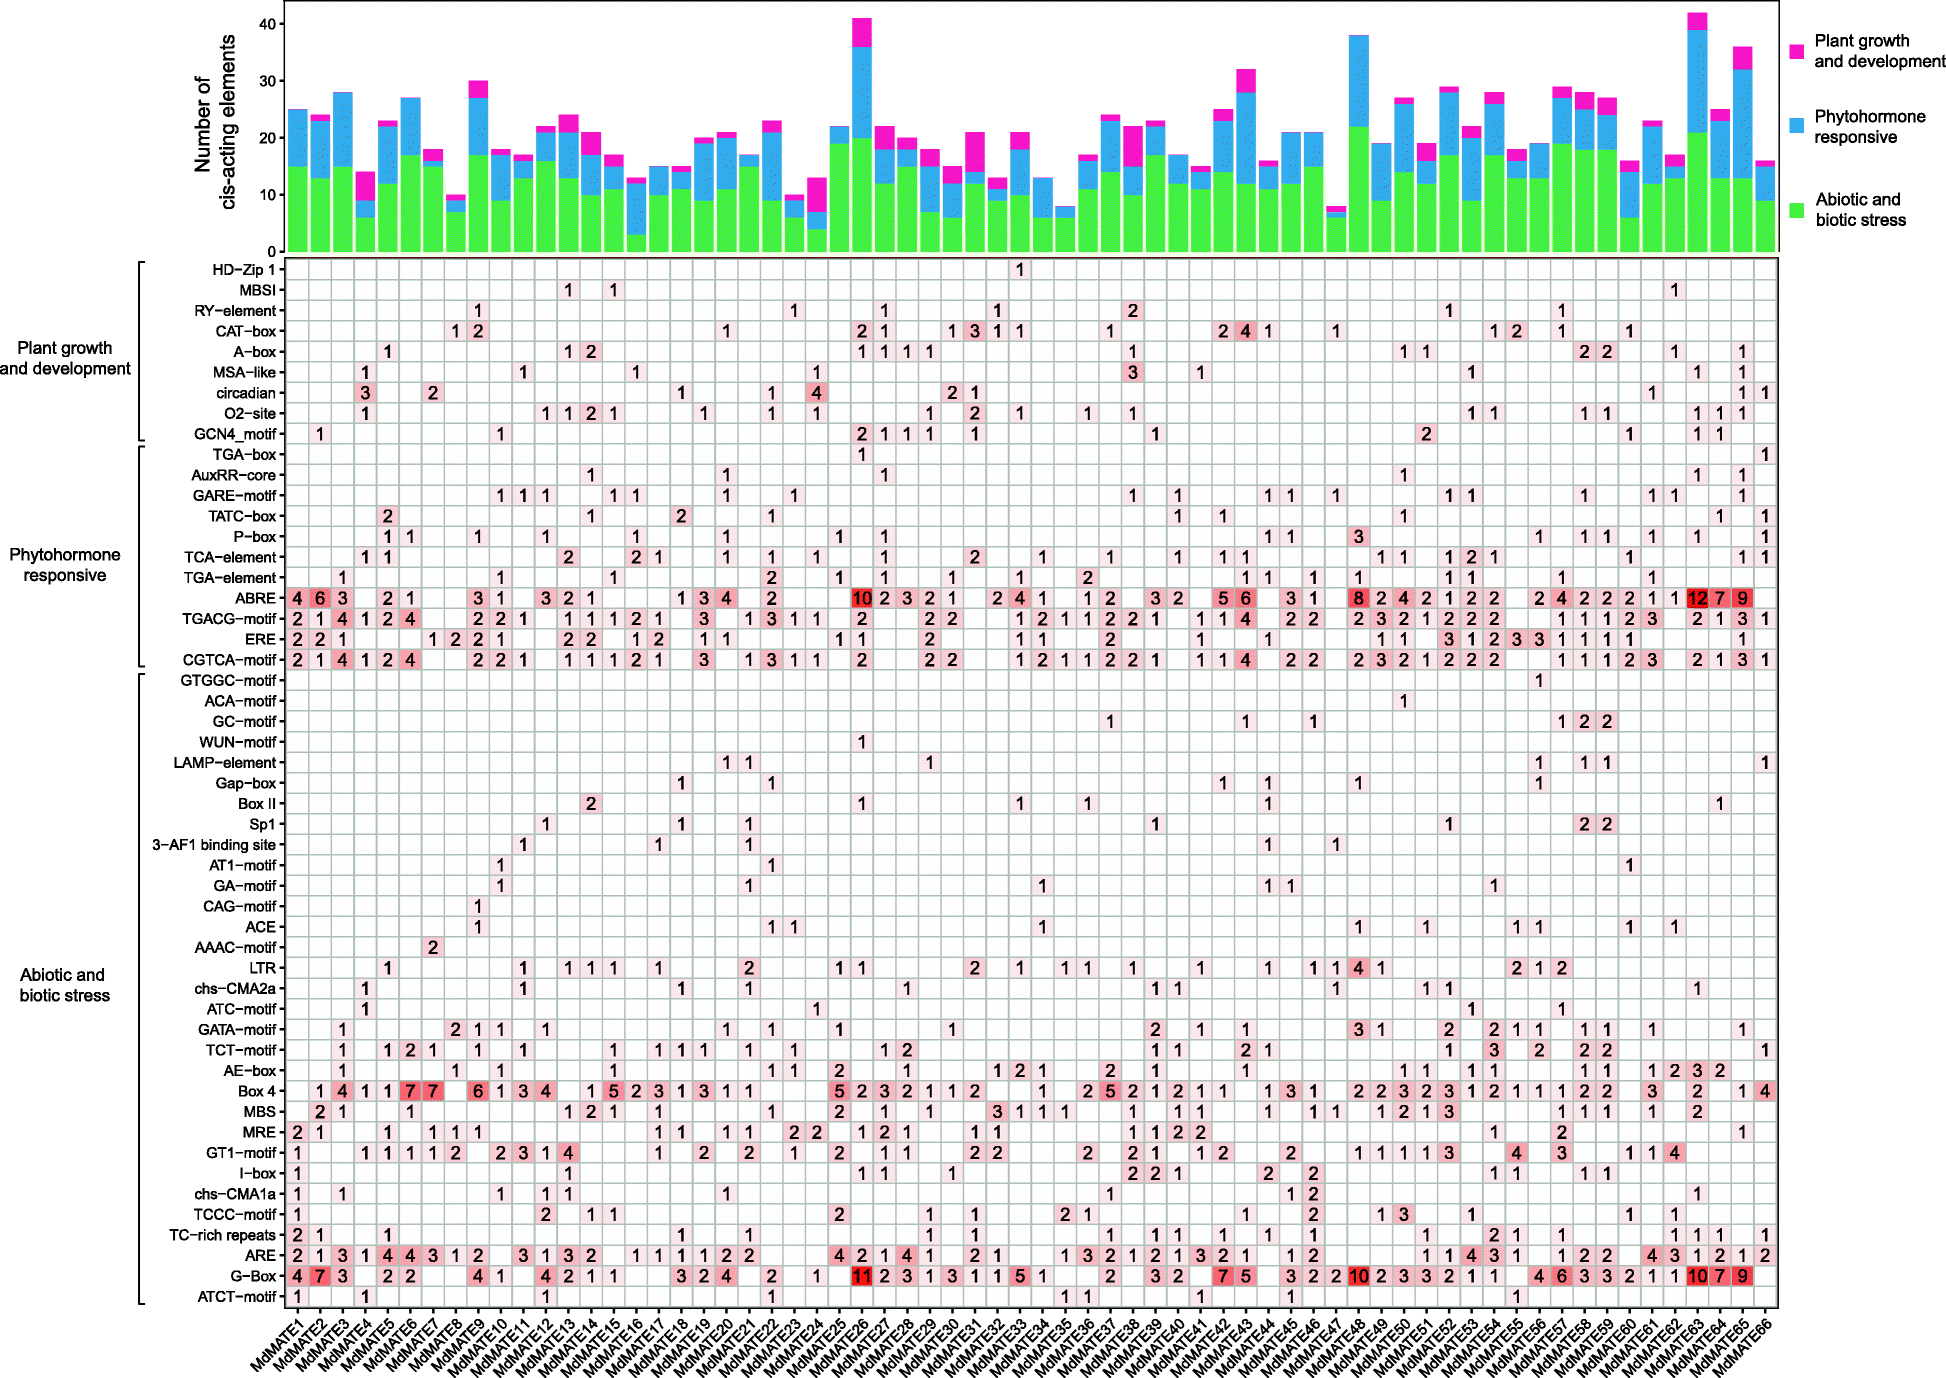Click the green Abiotic and biotic stress legend swatch
This screenshot has width=1946, height=1378.
(x=1797, y=210)
